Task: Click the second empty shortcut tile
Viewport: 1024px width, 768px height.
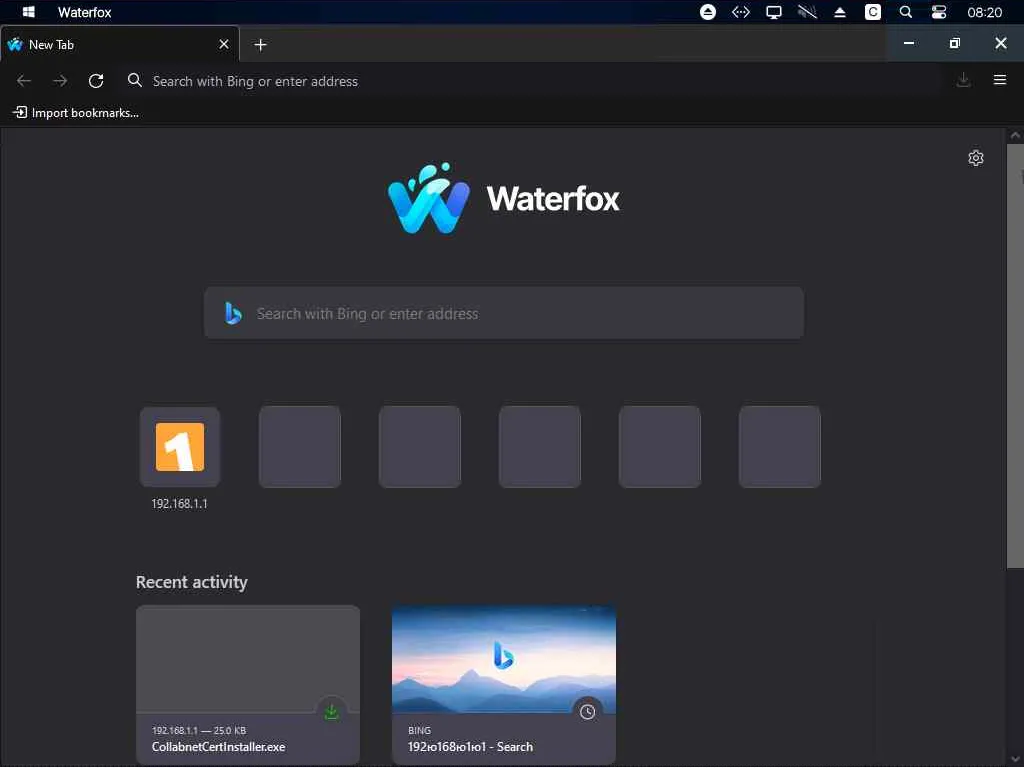Action: coord(300,447)
